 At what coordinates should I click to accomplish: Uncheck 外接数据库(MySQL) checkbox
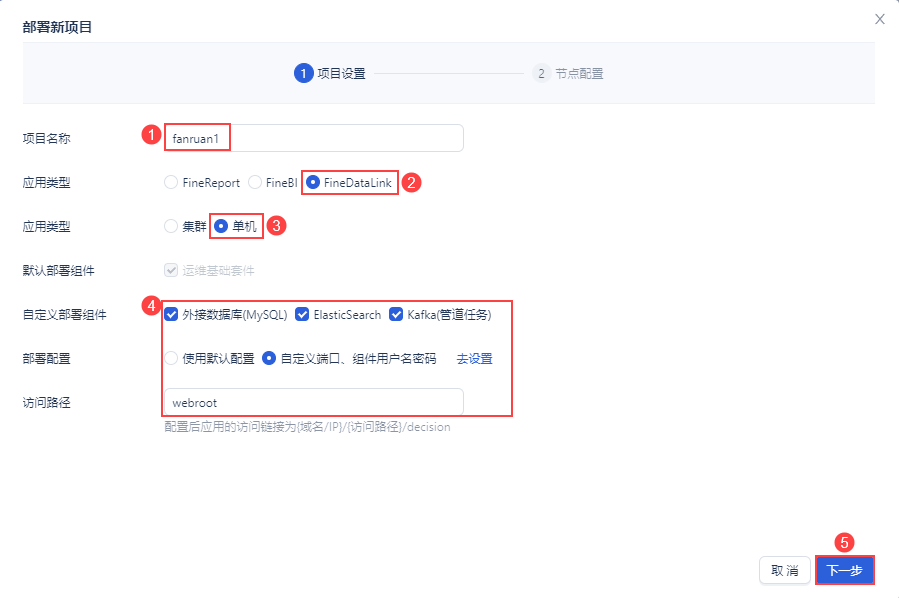point(171,314)
